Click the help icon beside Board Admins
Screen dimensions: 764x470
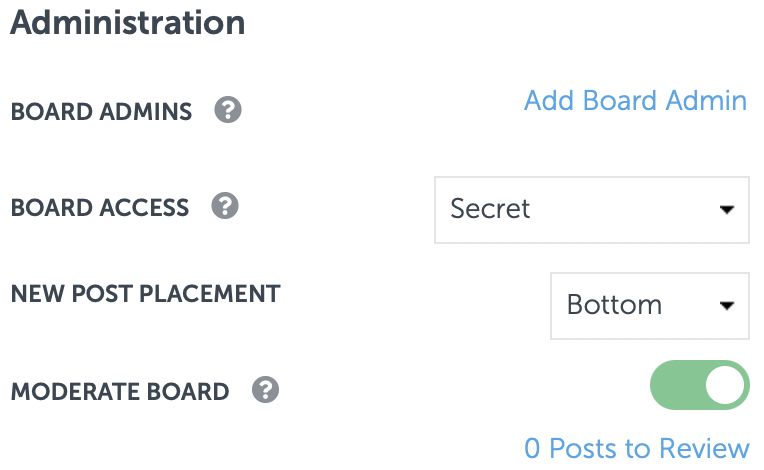228,110
